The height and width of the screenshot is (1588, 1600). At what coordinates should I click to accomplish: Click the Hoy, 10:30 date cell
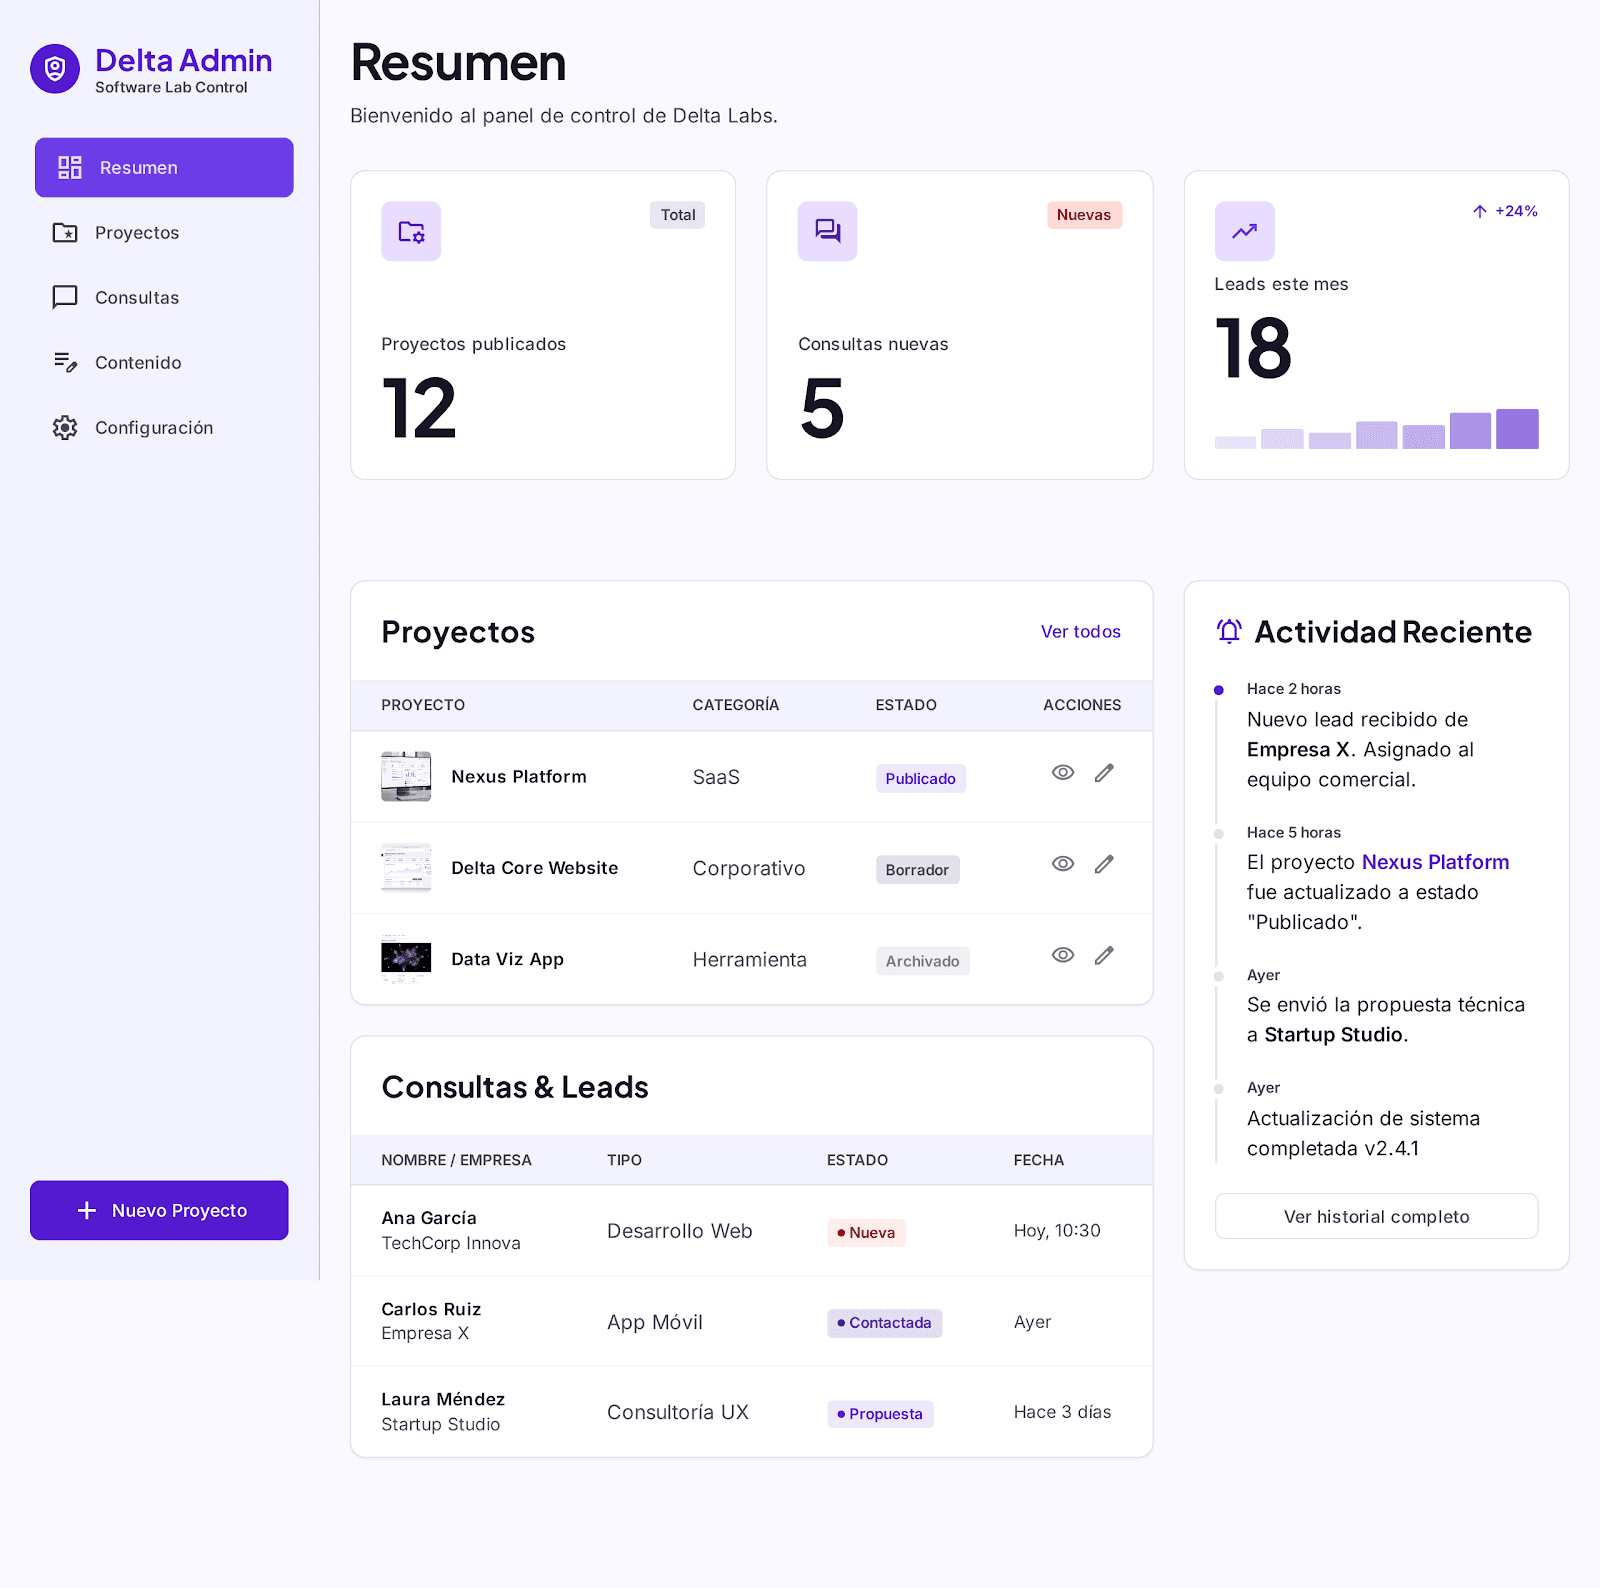point(1057,1231)
